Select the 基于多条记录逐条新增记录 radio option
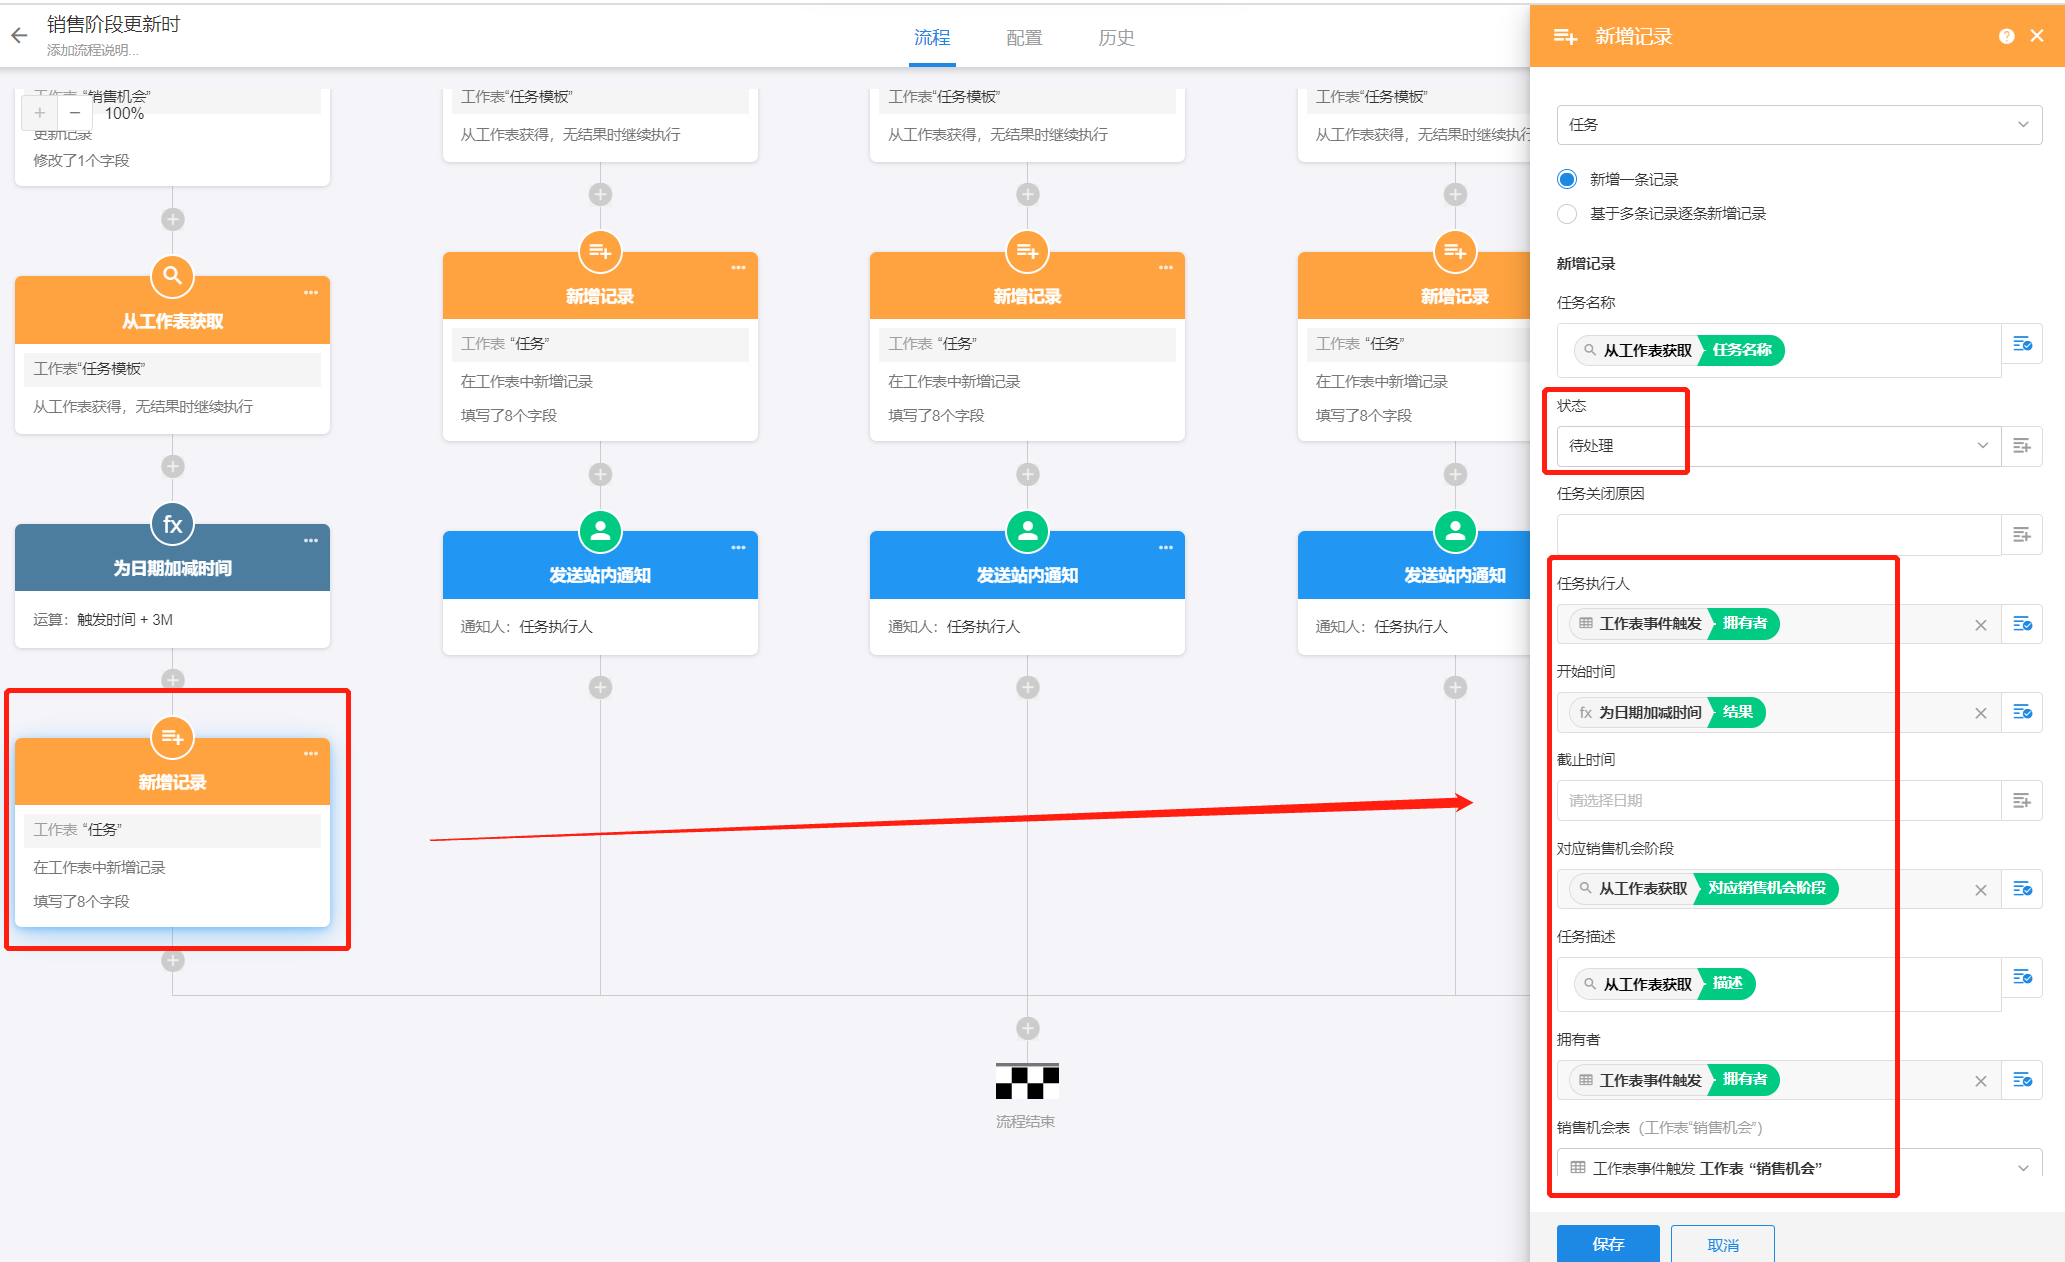Image resolution: width=2065 pixels, height=1262 pixels. pos(1567,213)
